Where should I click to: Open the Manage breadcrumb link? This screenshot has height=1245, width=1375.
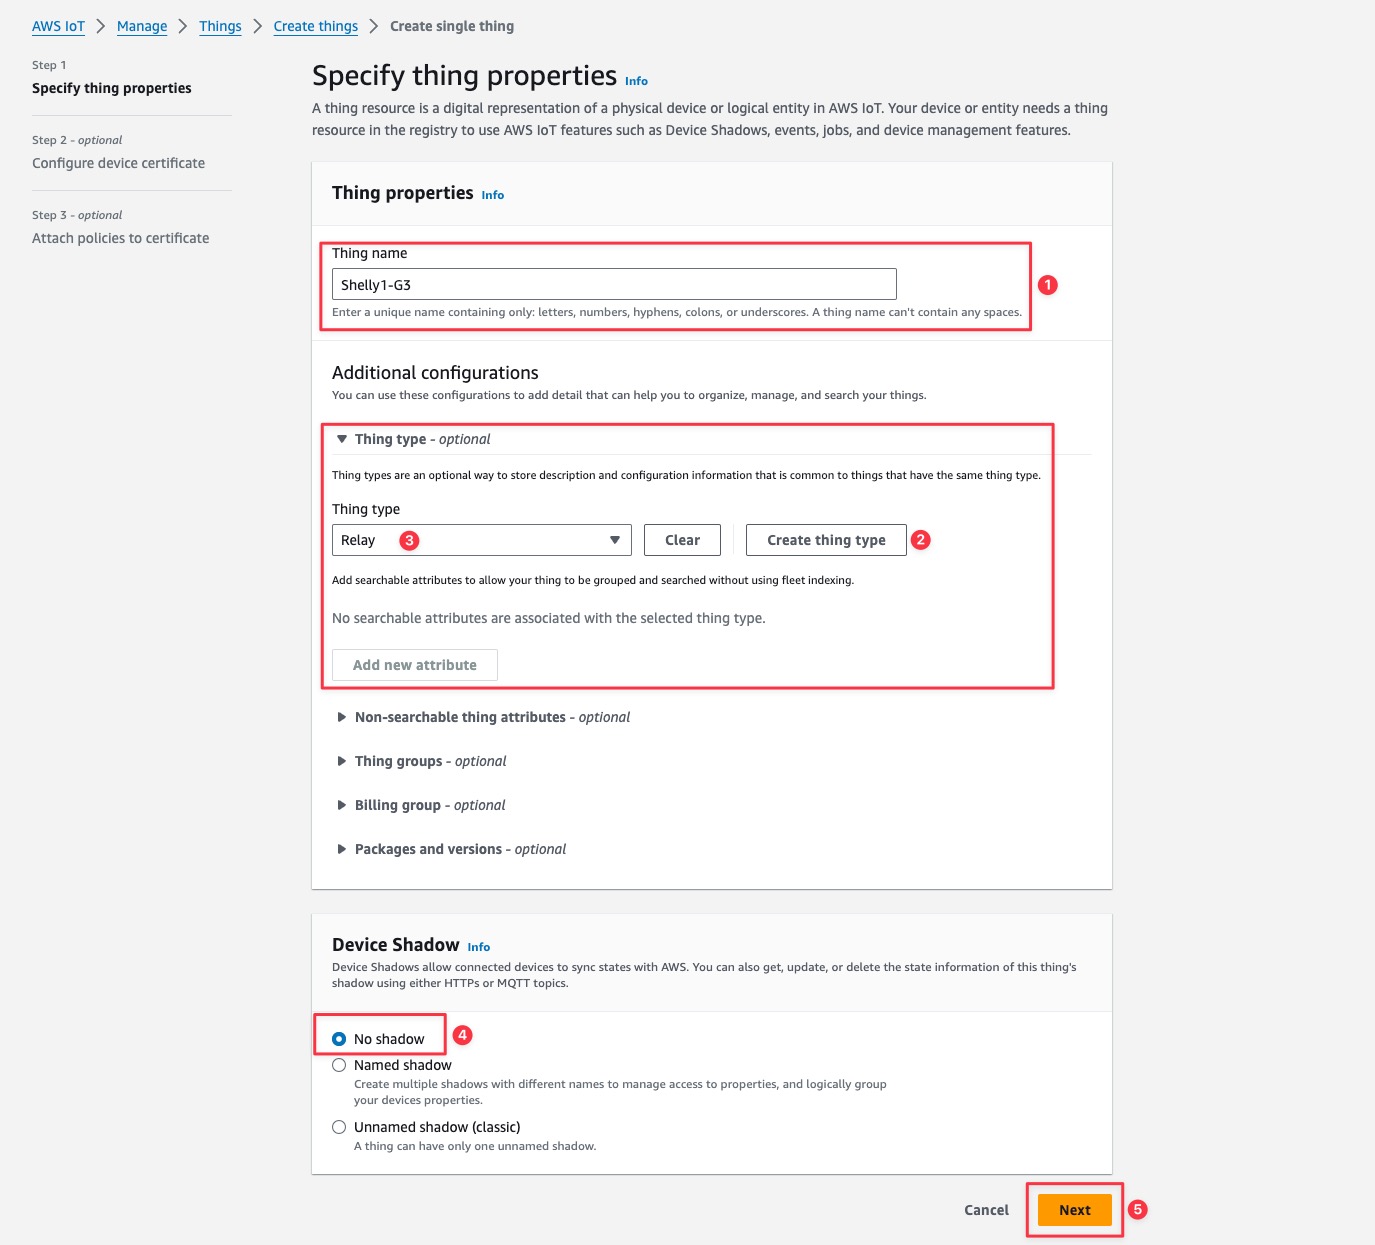[142, 26]
